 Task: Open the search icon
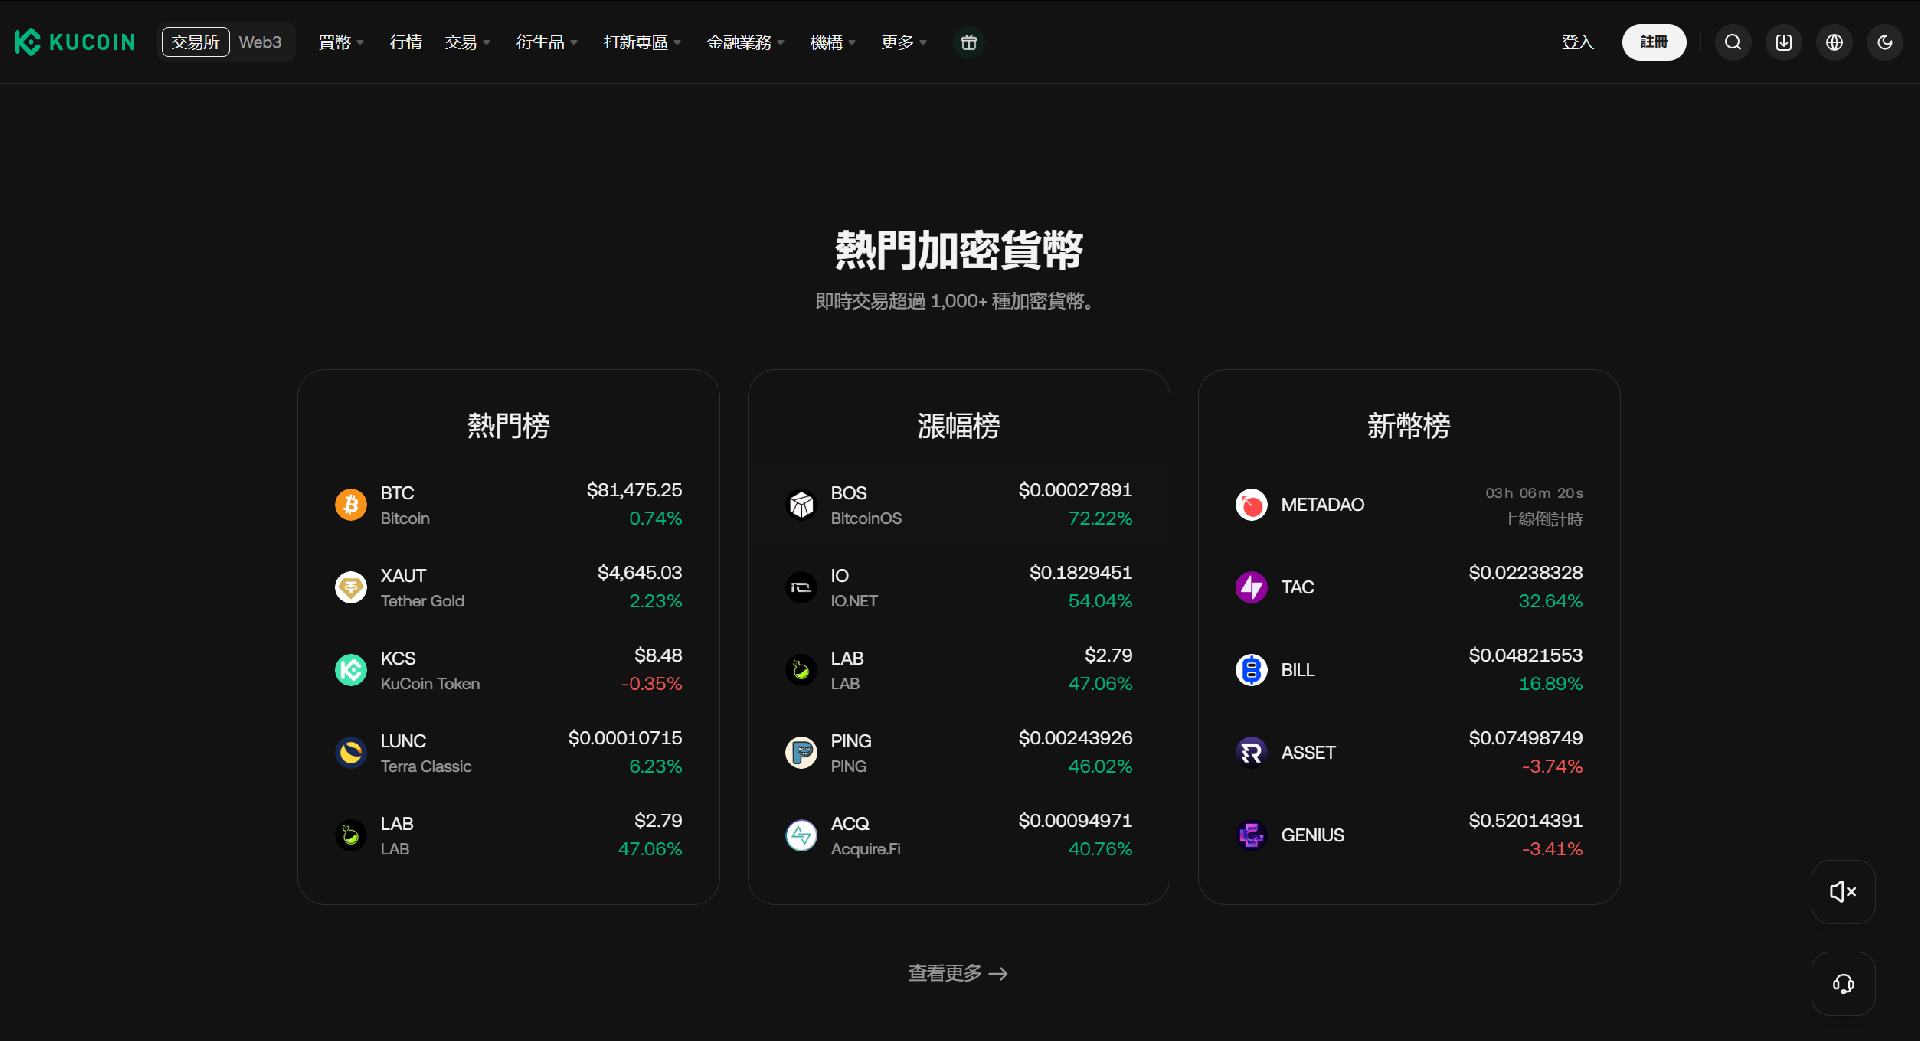1733,42
